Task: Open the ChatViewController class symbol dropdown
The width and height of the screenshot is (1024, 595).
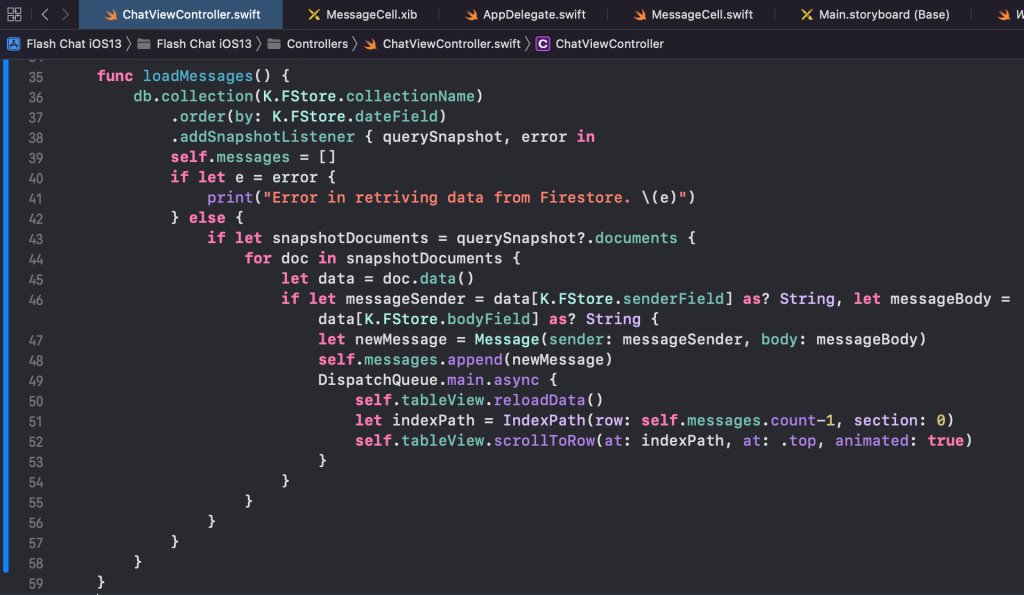Action: (x=609, y=44)
